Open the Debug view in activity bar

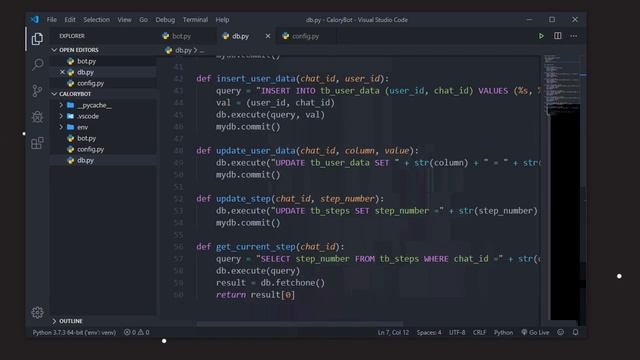point(37,117)
